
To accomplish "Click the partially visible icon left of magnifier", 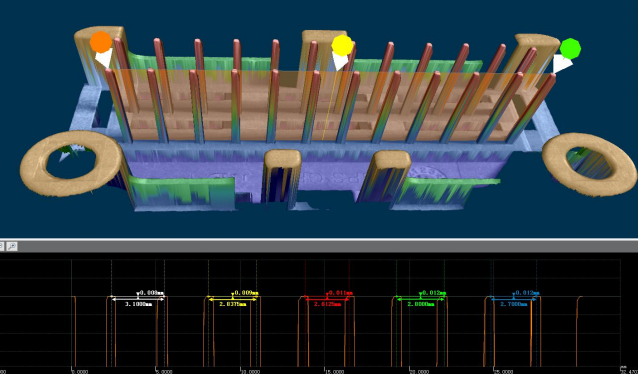I will [2, 246].
